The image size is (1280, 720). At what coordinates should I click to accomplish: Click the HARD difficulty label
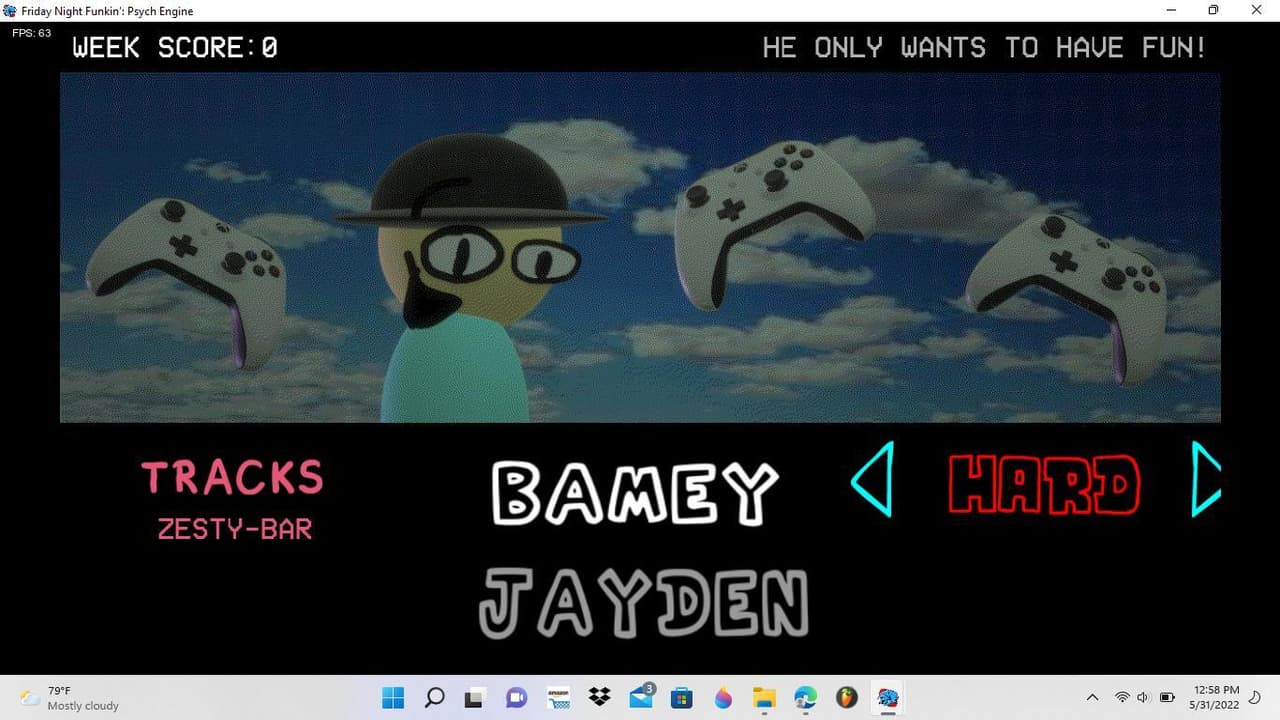pos(1044,485)
